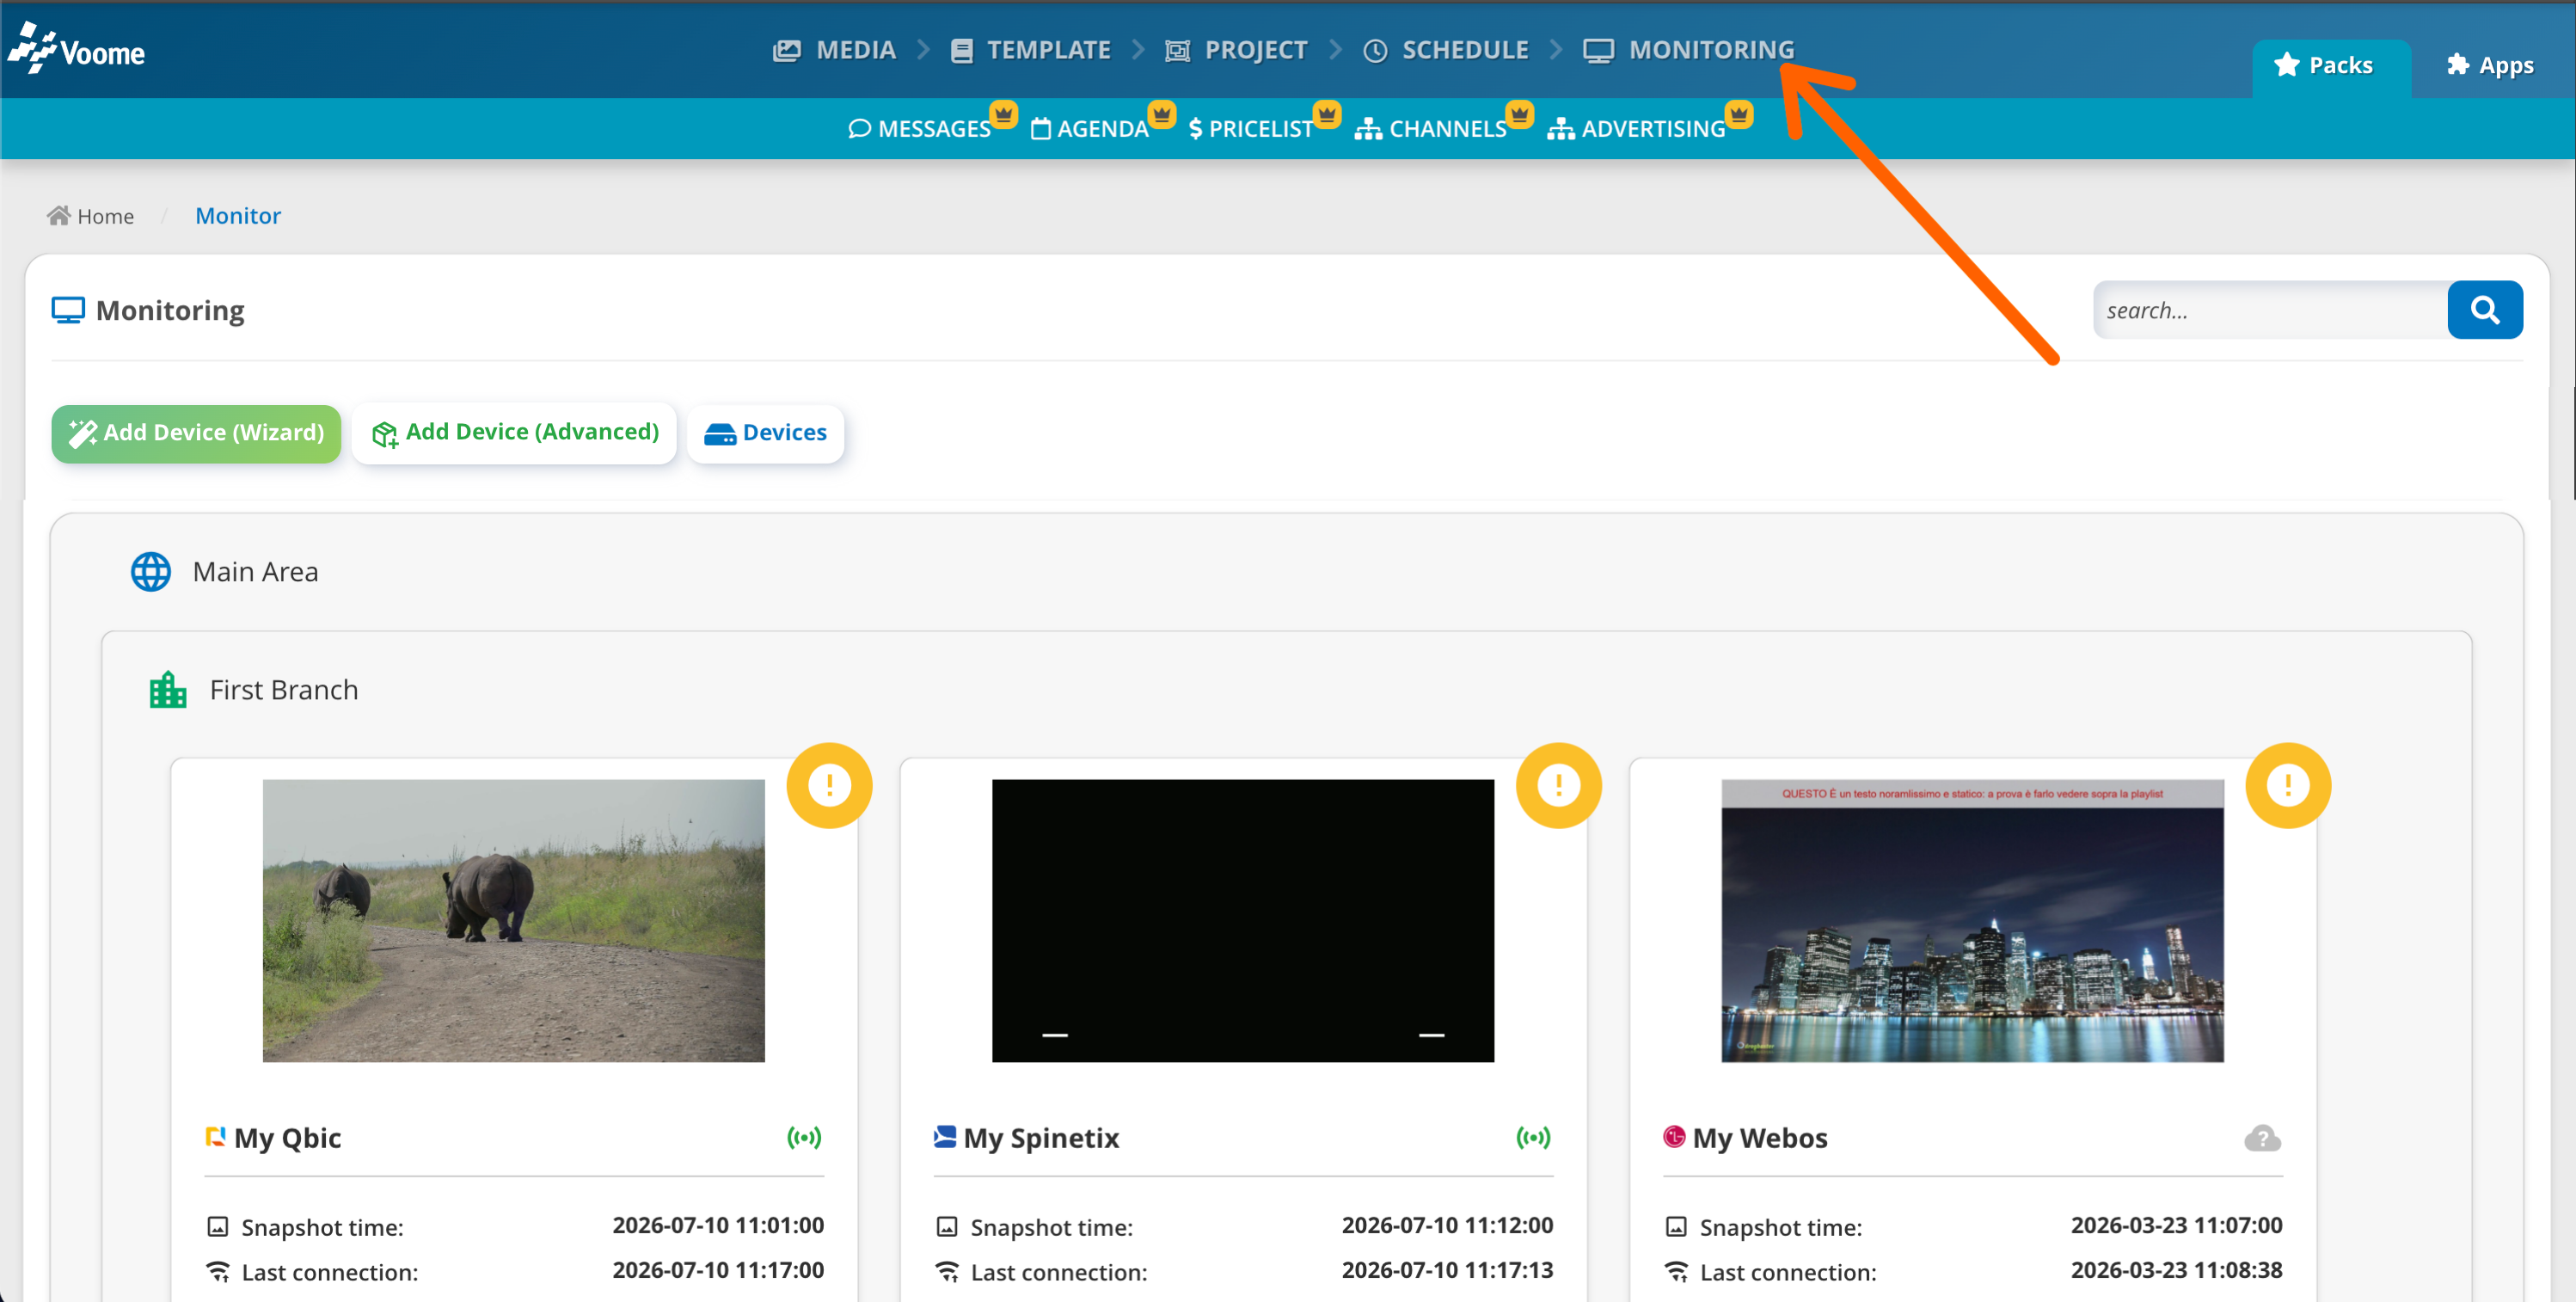Navigate to SCHEDULE

1445,50
